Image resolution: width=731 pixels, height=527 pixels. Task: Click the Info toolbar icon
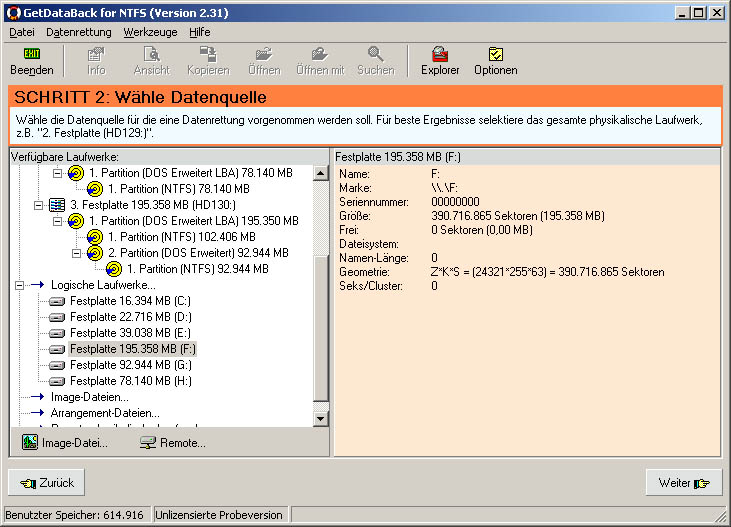pos(96,54)
